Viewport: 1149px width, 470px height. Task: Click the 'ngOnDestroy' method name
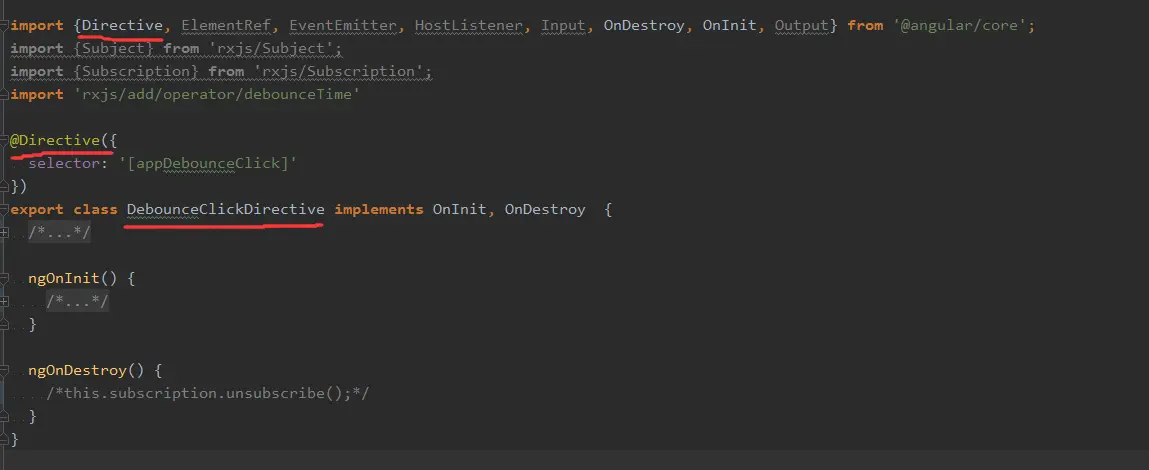click(x=77, y=370)
